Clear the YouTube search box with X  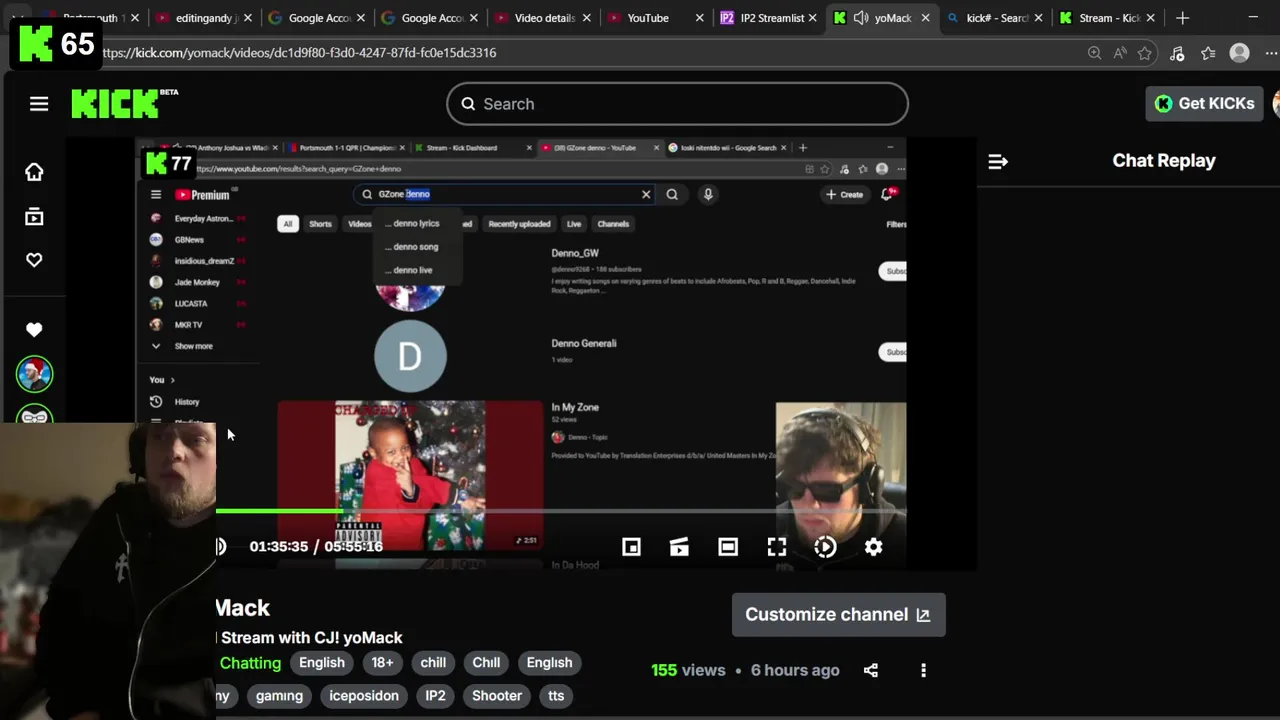click(646, 195)
